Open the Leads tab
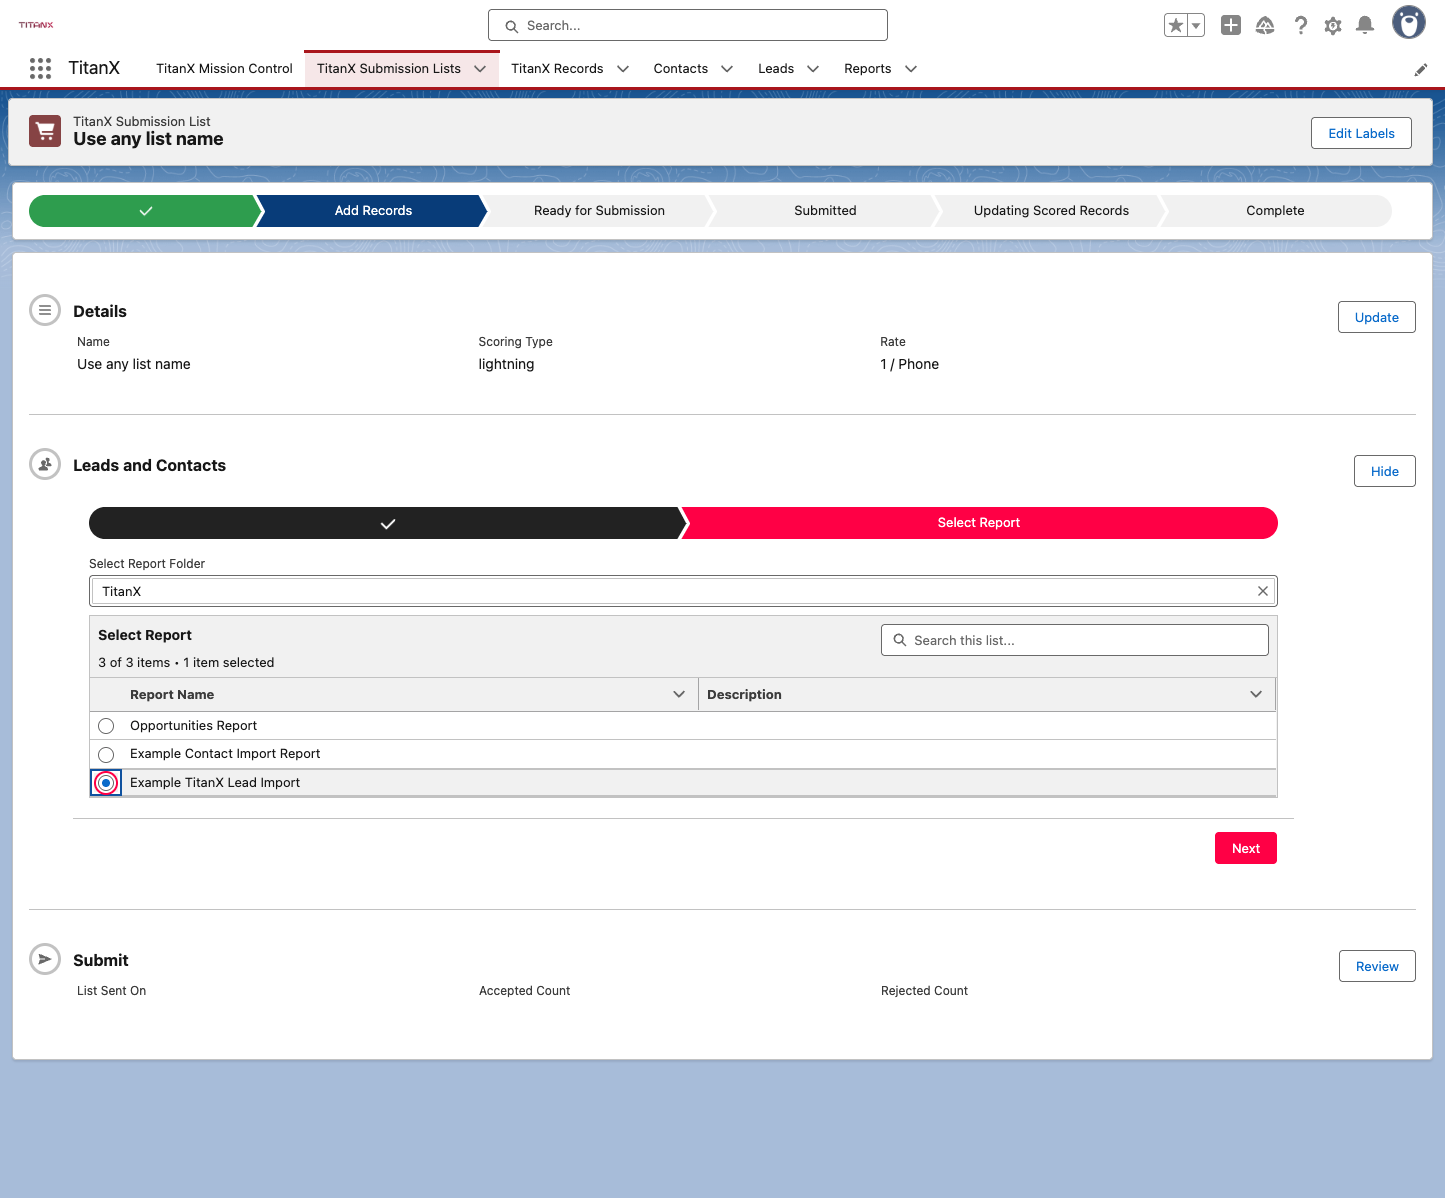 776,69
